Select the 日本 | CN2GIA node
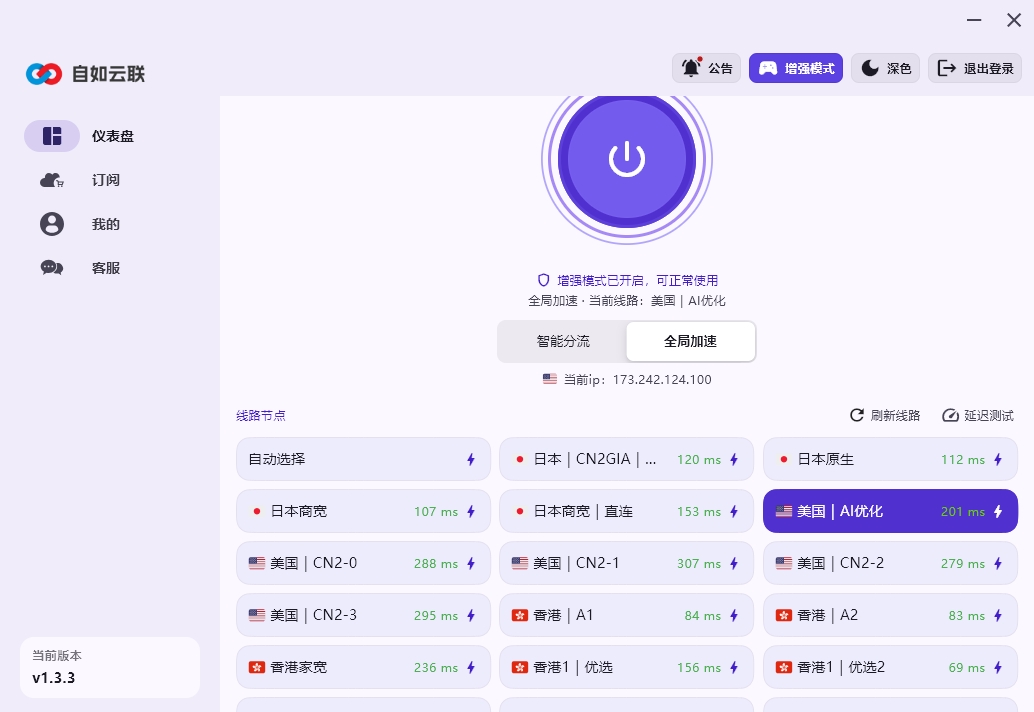Image resolution: width=1034 pixels, height=712 pixels. [626, 459]
